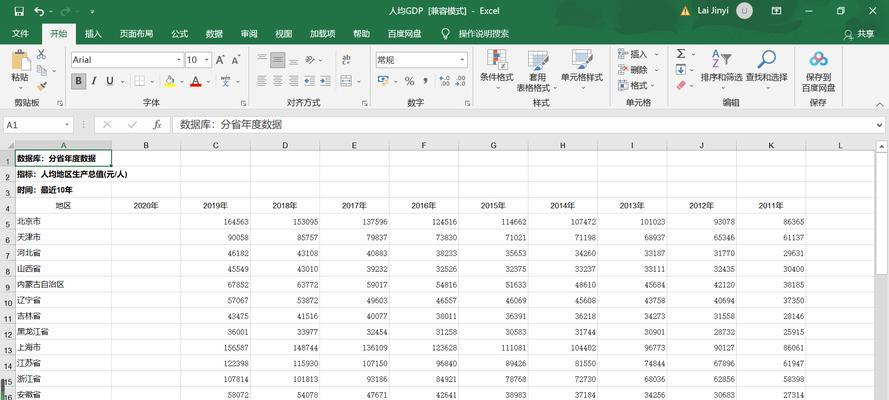Toggle middle vertical alignment
Image resolution: width=889 pixels, height=400 pixels.
click(x=277, y=59)
